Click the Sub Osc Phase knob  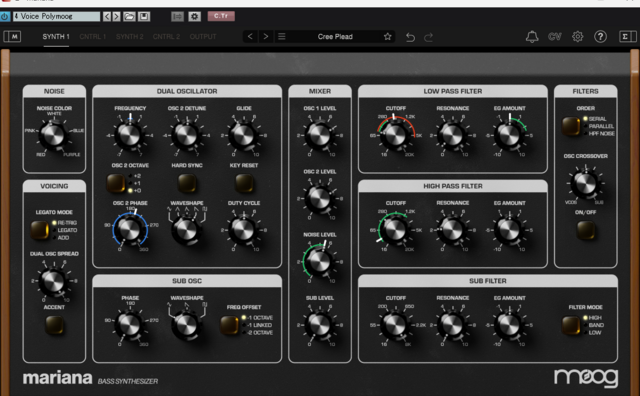coord(129,325)
